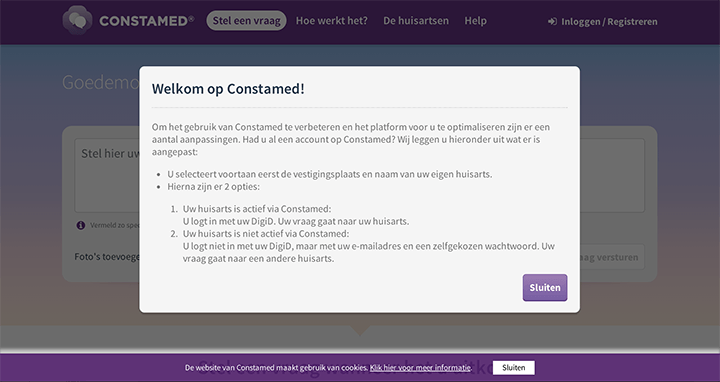Close the welcome dialog with purple Sluiten

(545, 288)
